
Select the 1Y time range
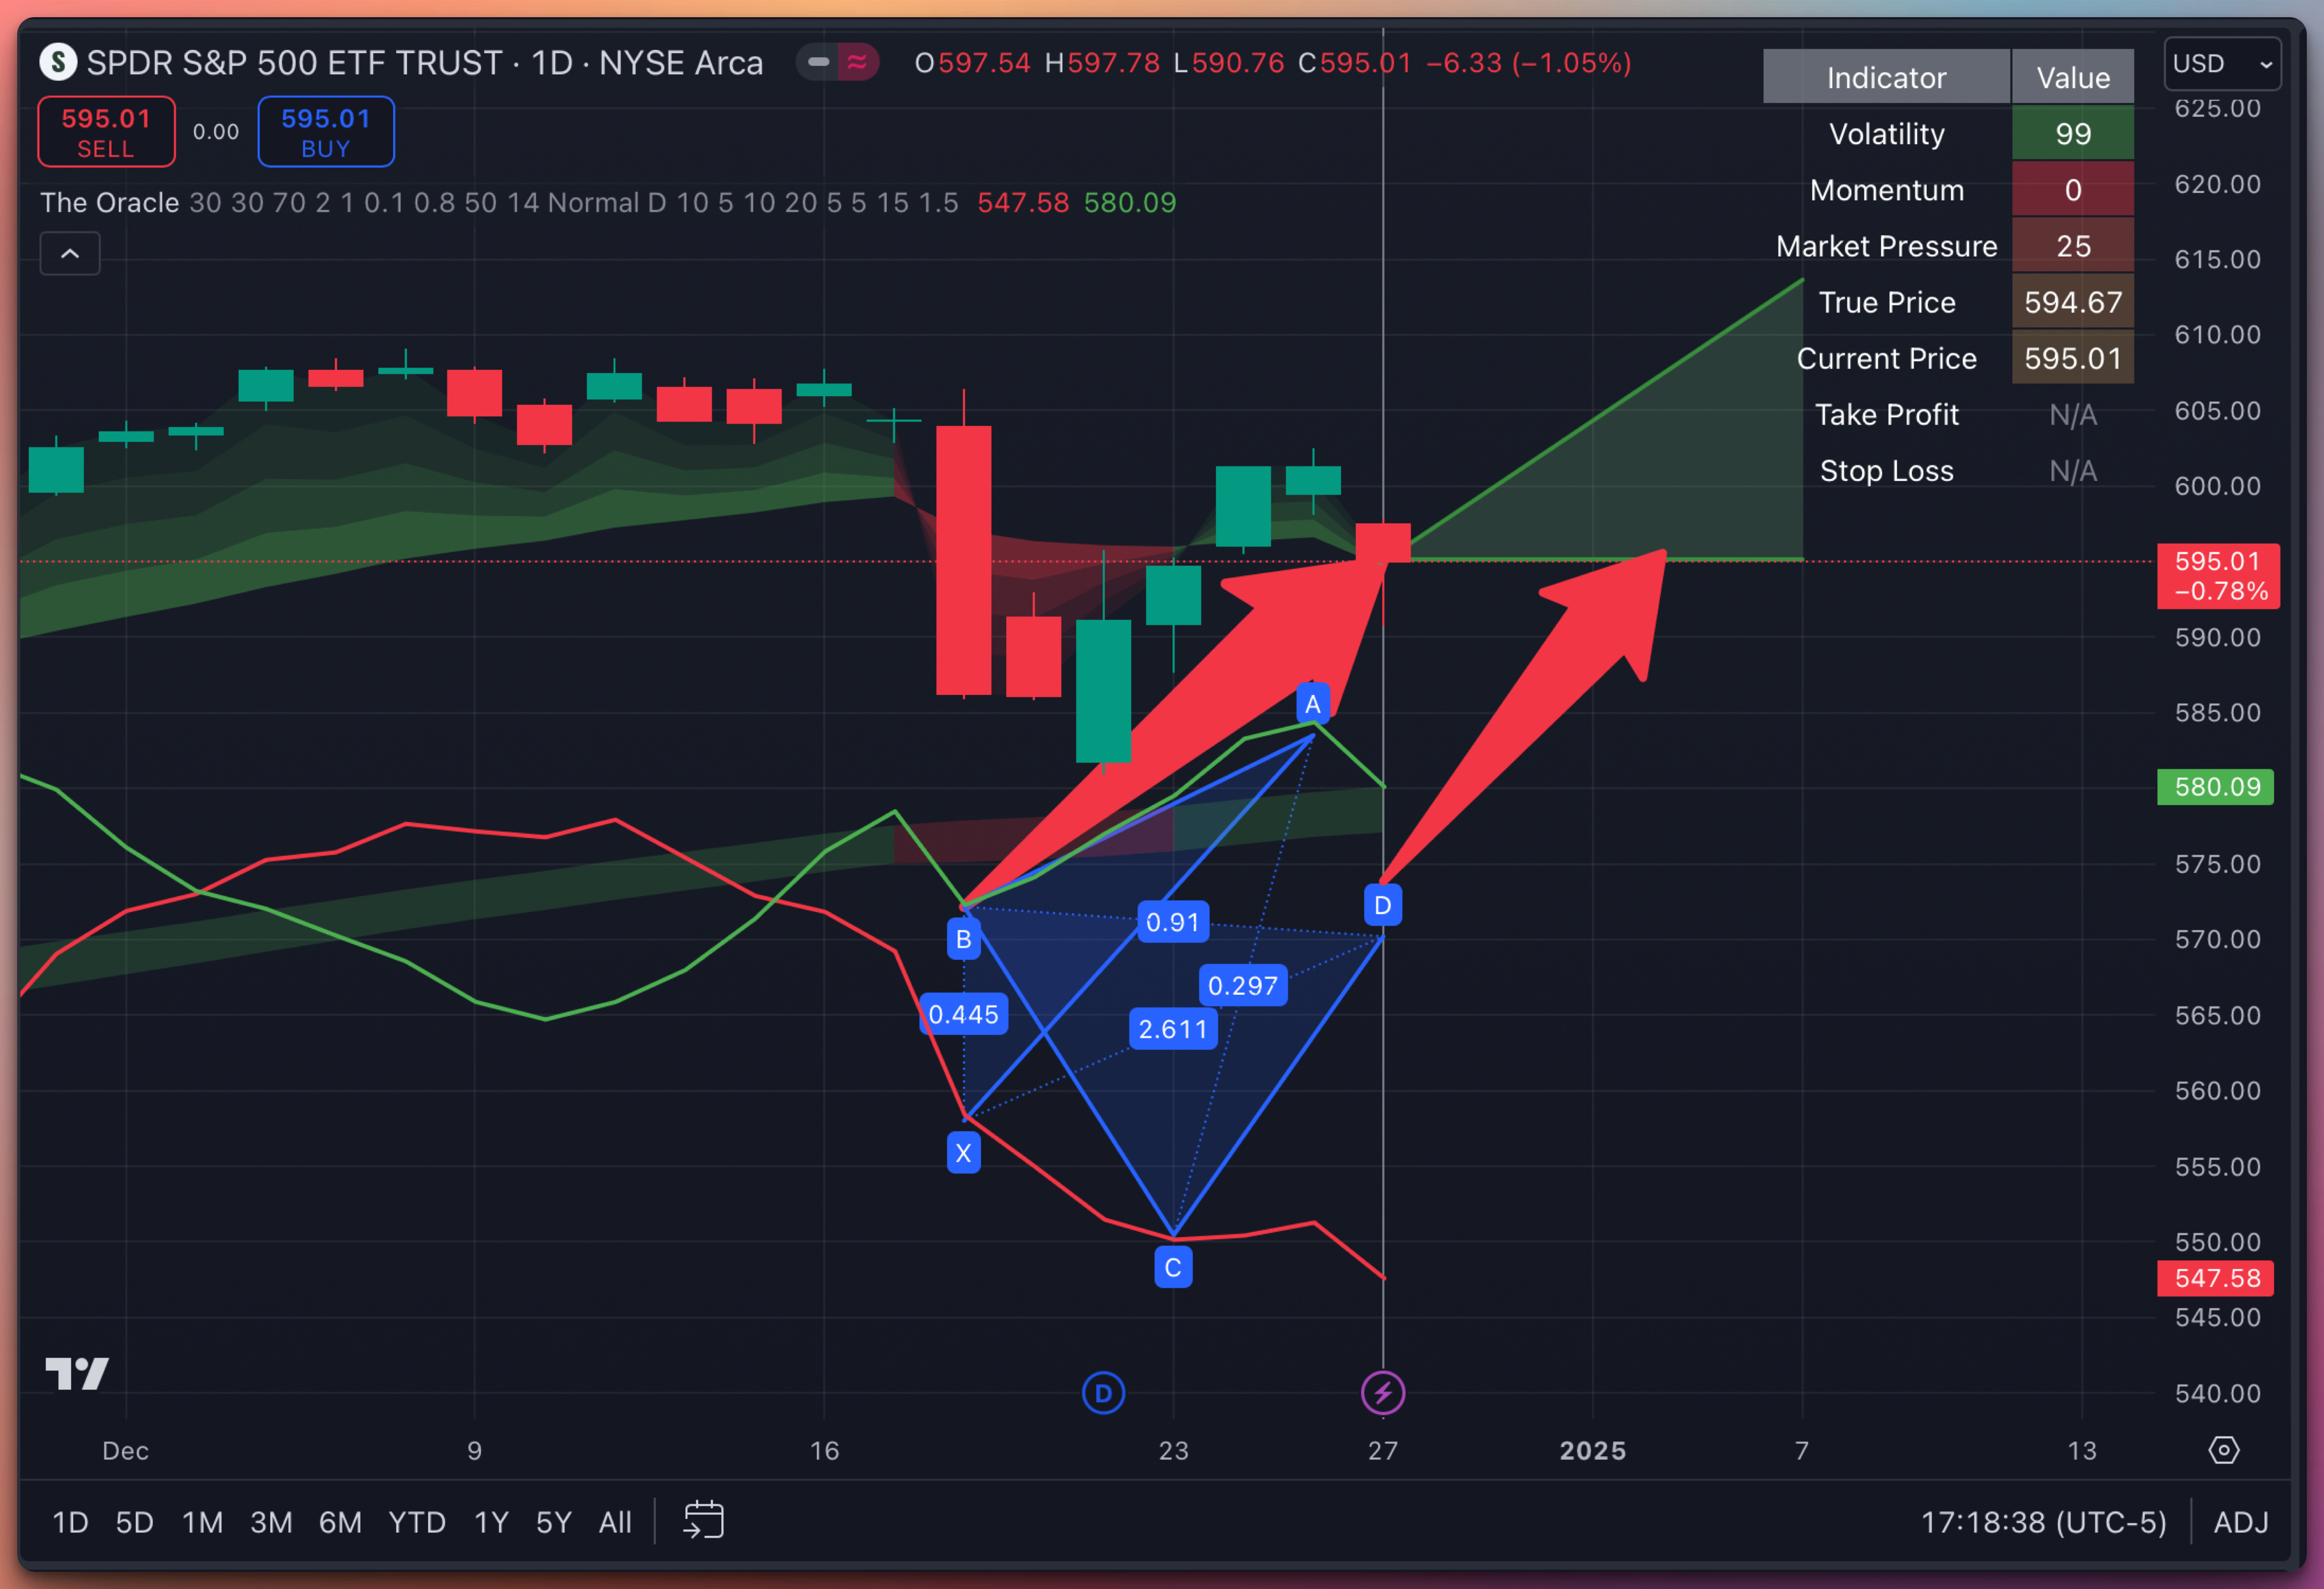pyautogui.click(x=491, y=1522)
